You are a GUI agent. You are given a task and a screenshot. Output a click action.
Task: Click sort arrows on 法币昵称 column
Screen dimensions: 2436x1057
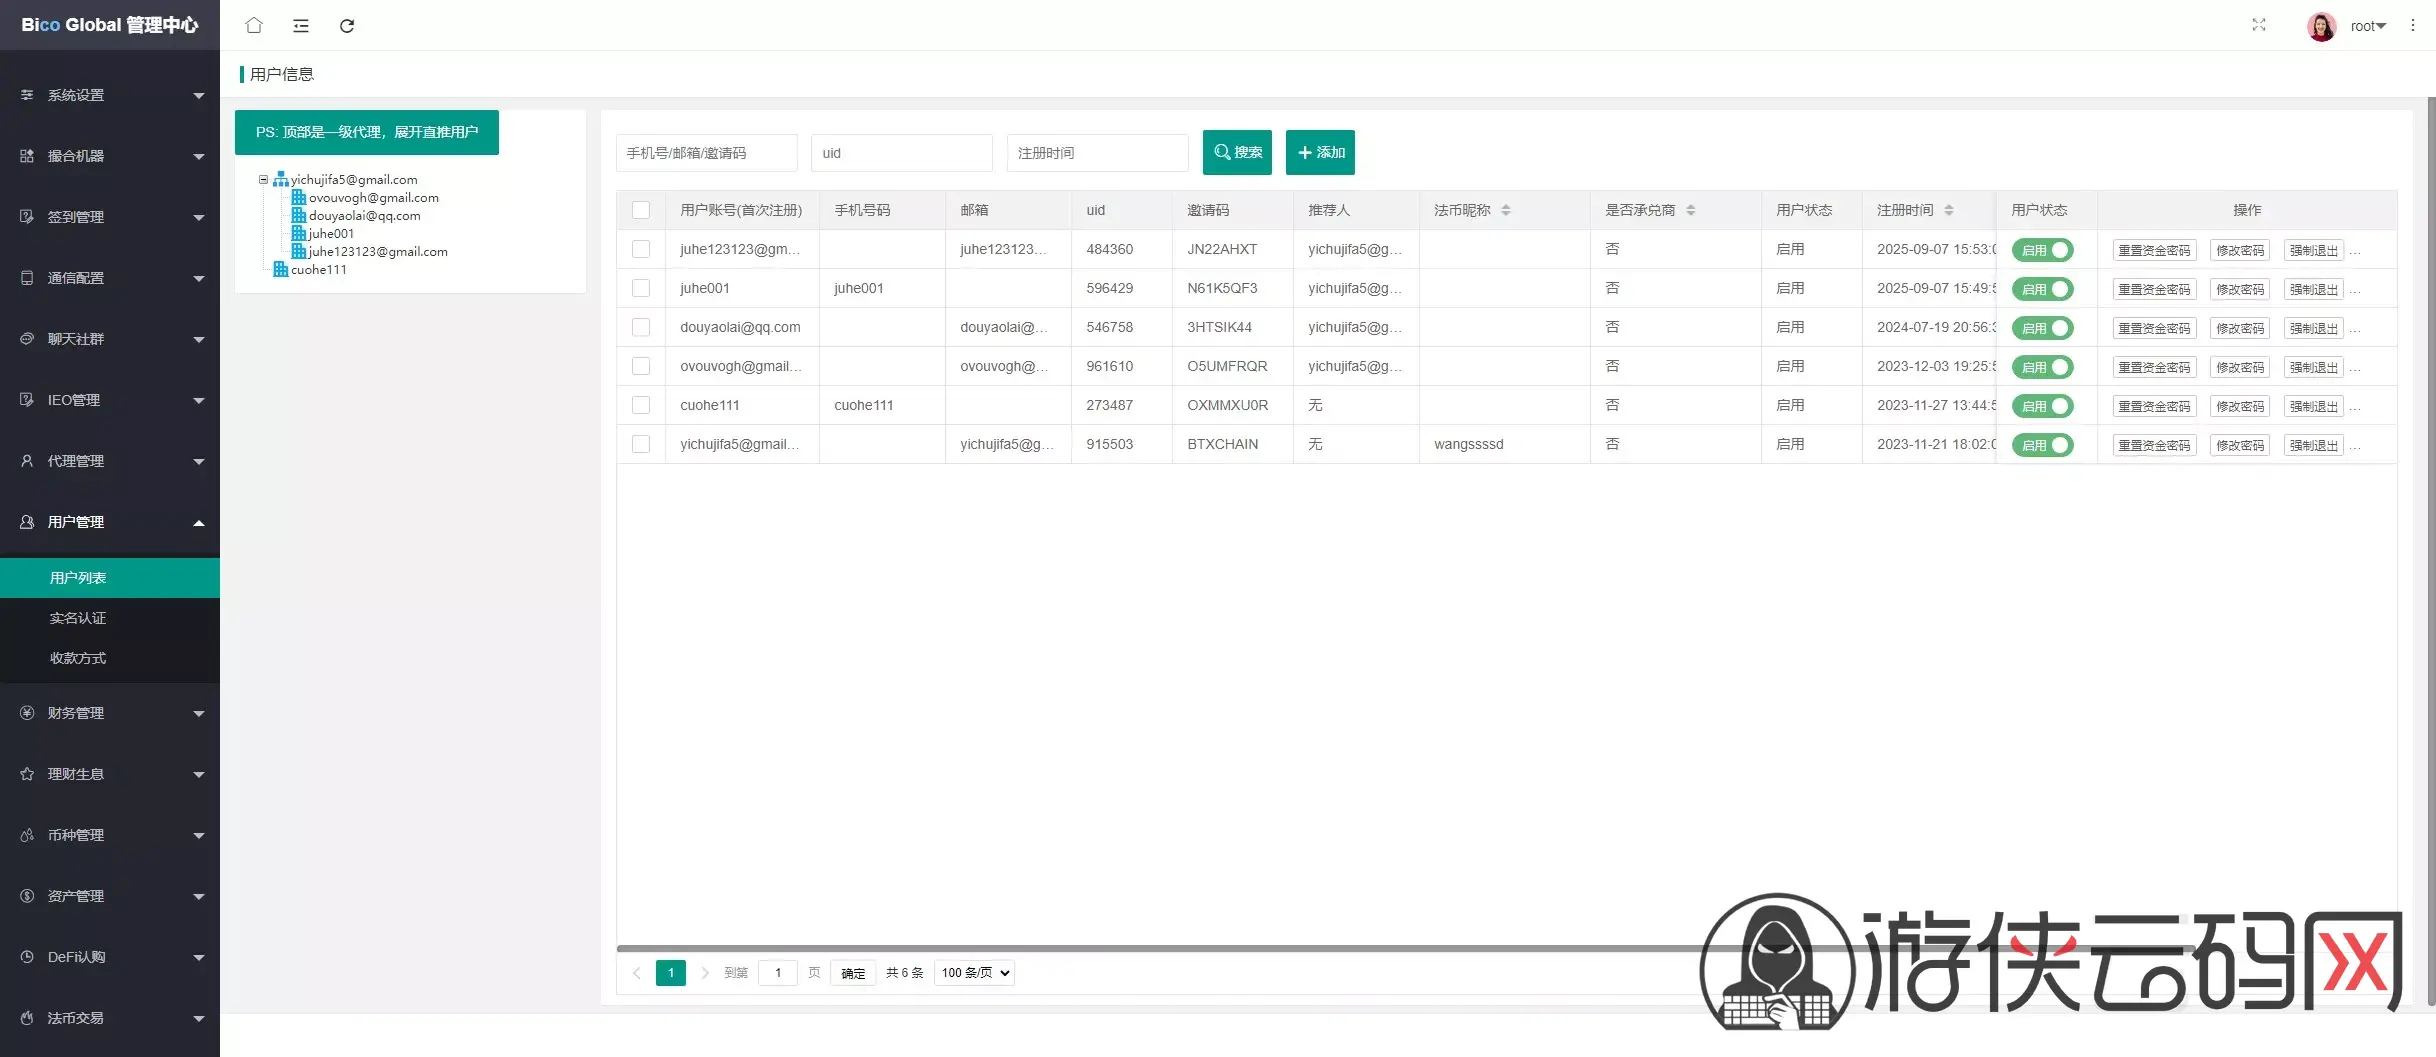(1505, 210)
